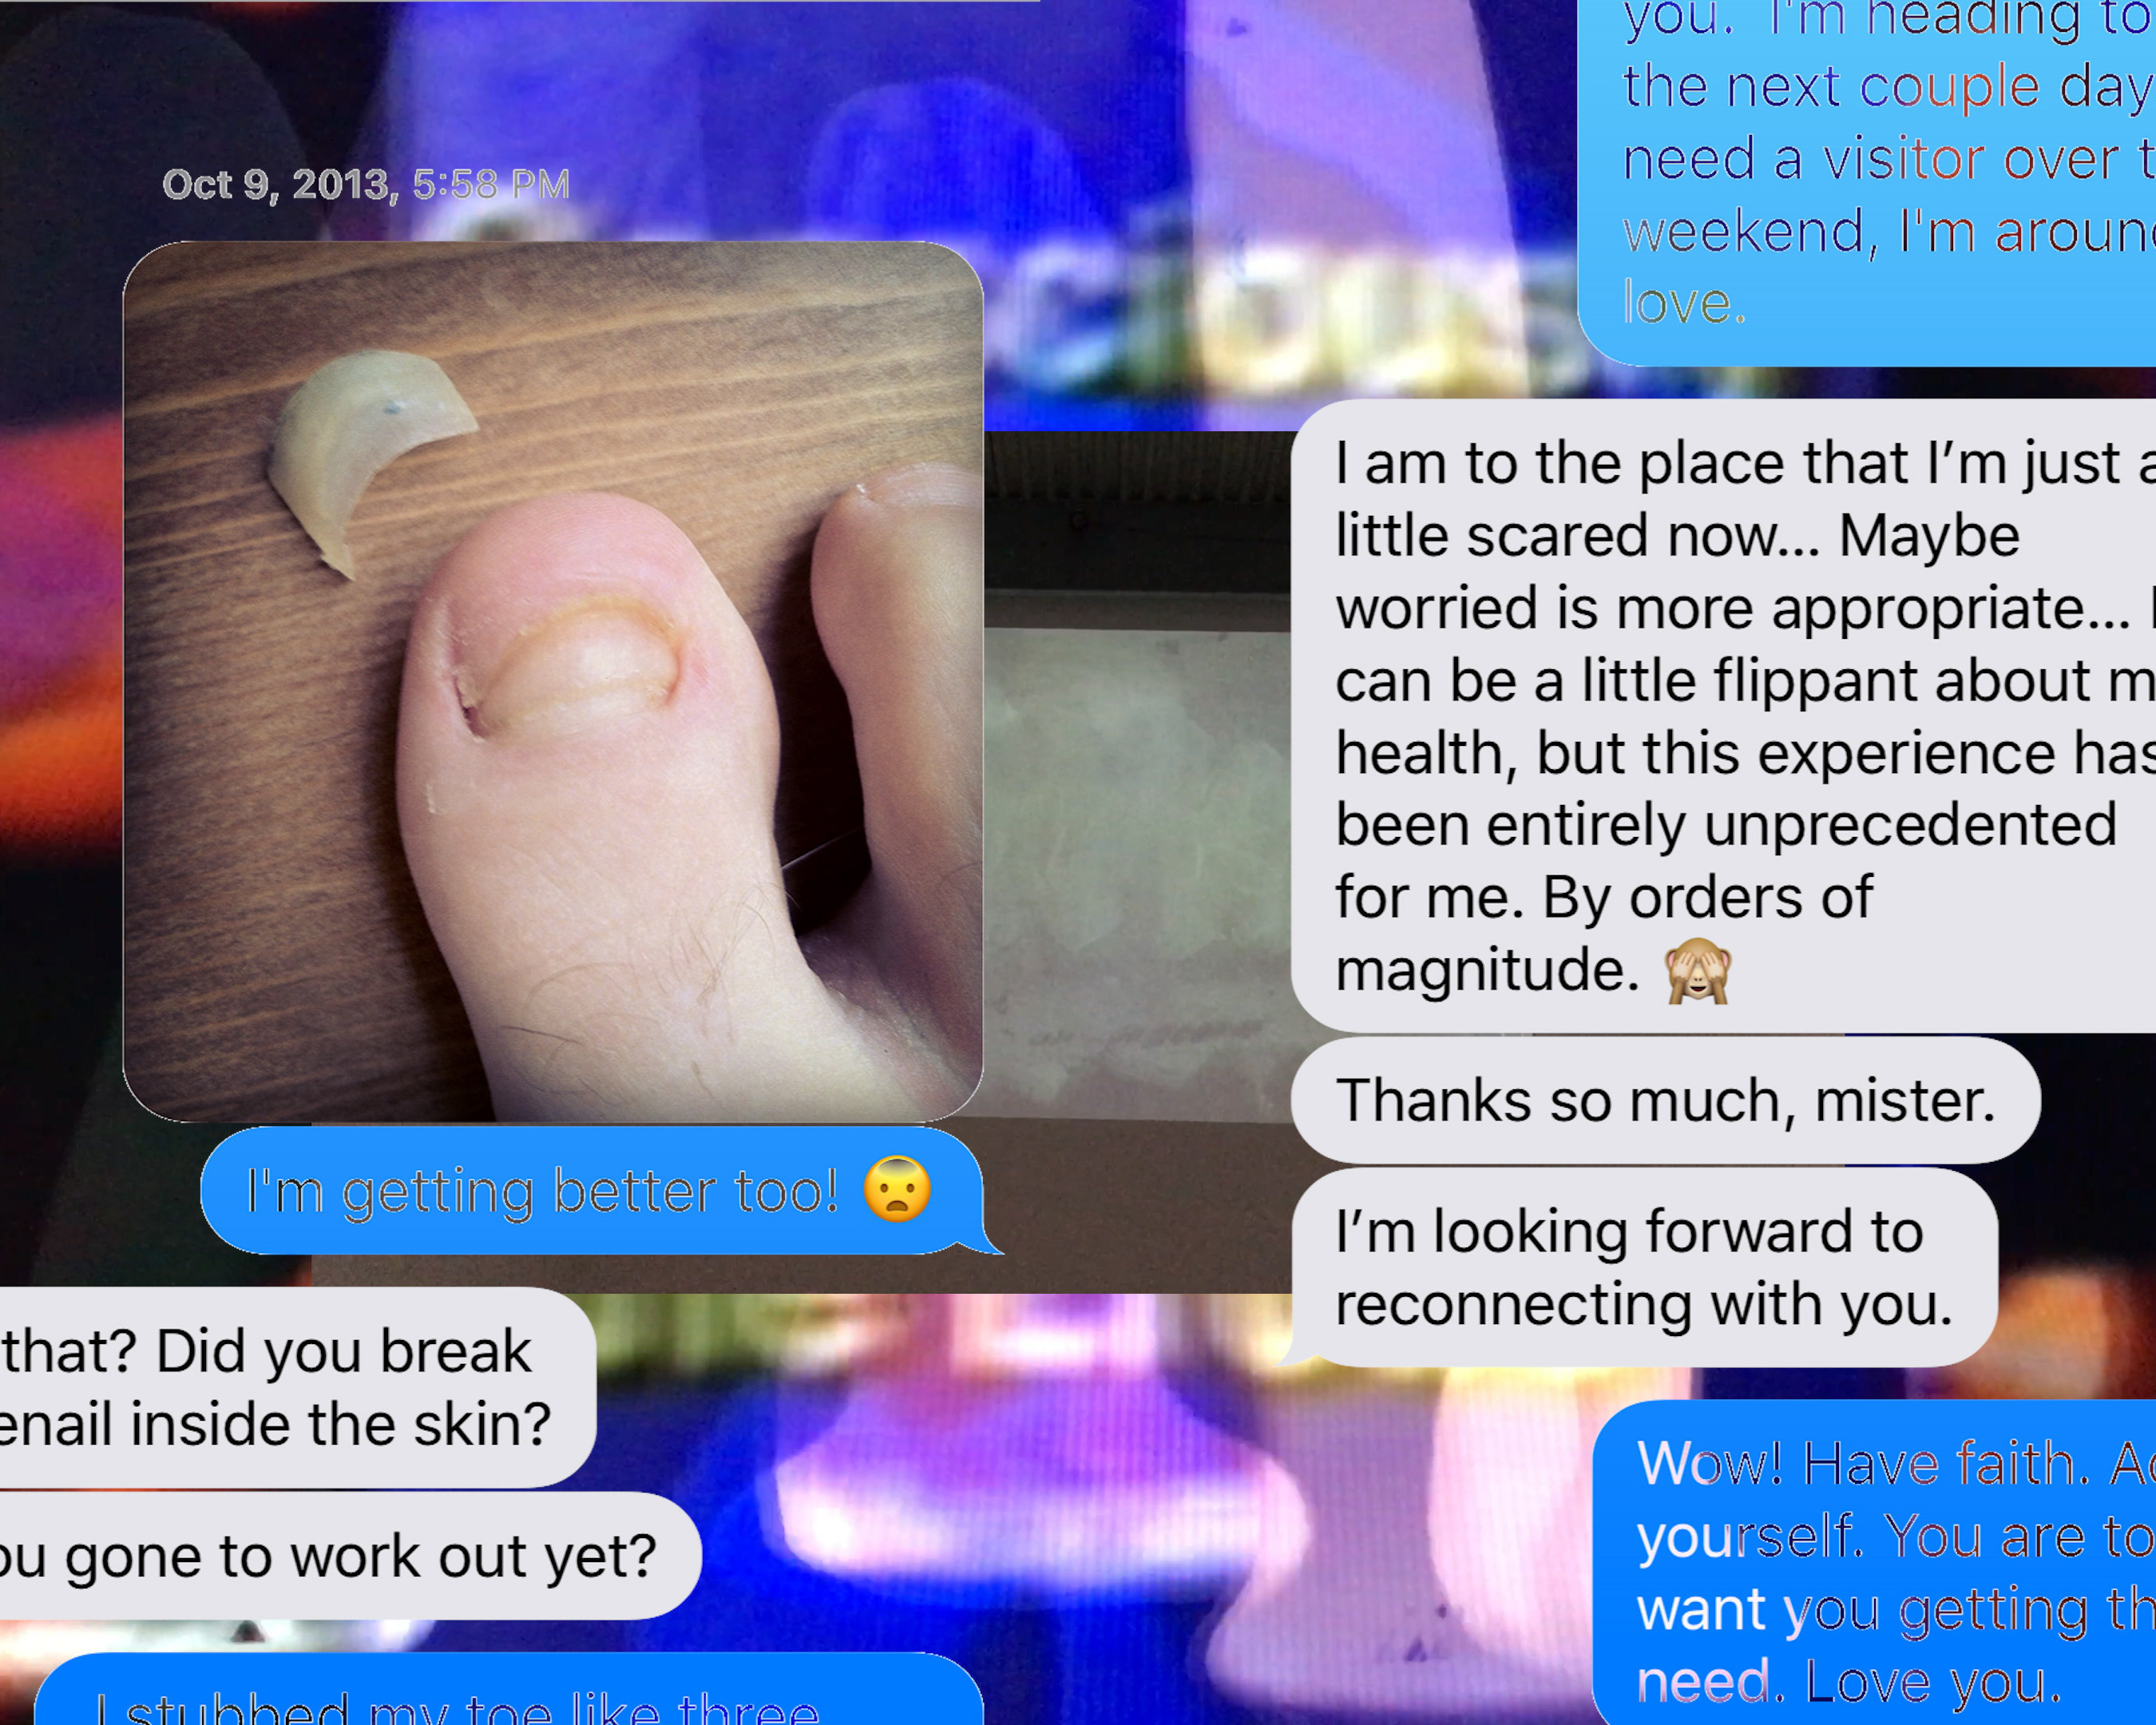Select the blue bubble ending with "love."
This screenshot has width=2156, height=1725.
tap(1866, 183)
